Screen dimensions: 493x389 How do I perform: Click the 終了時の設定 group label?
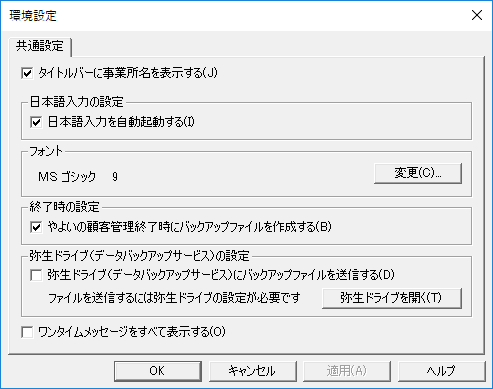coord(64,207)
